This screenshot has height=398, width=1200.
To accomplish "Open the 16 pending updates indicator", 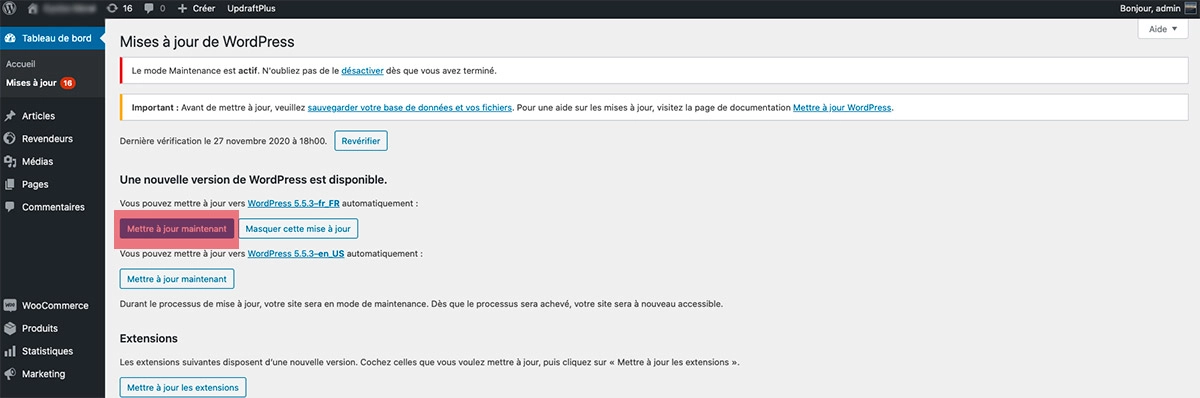I will [119, 8].
